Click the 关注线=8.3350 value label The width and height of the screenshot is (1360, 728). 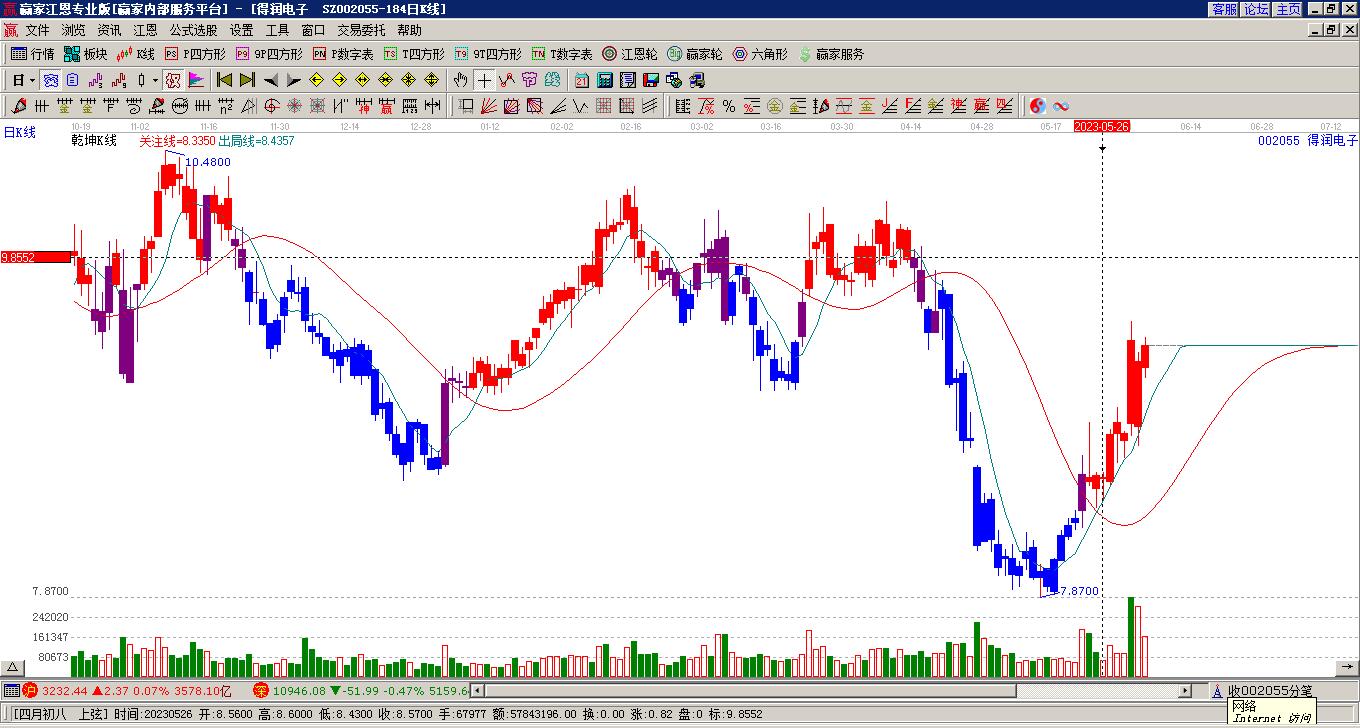[177, 141]
